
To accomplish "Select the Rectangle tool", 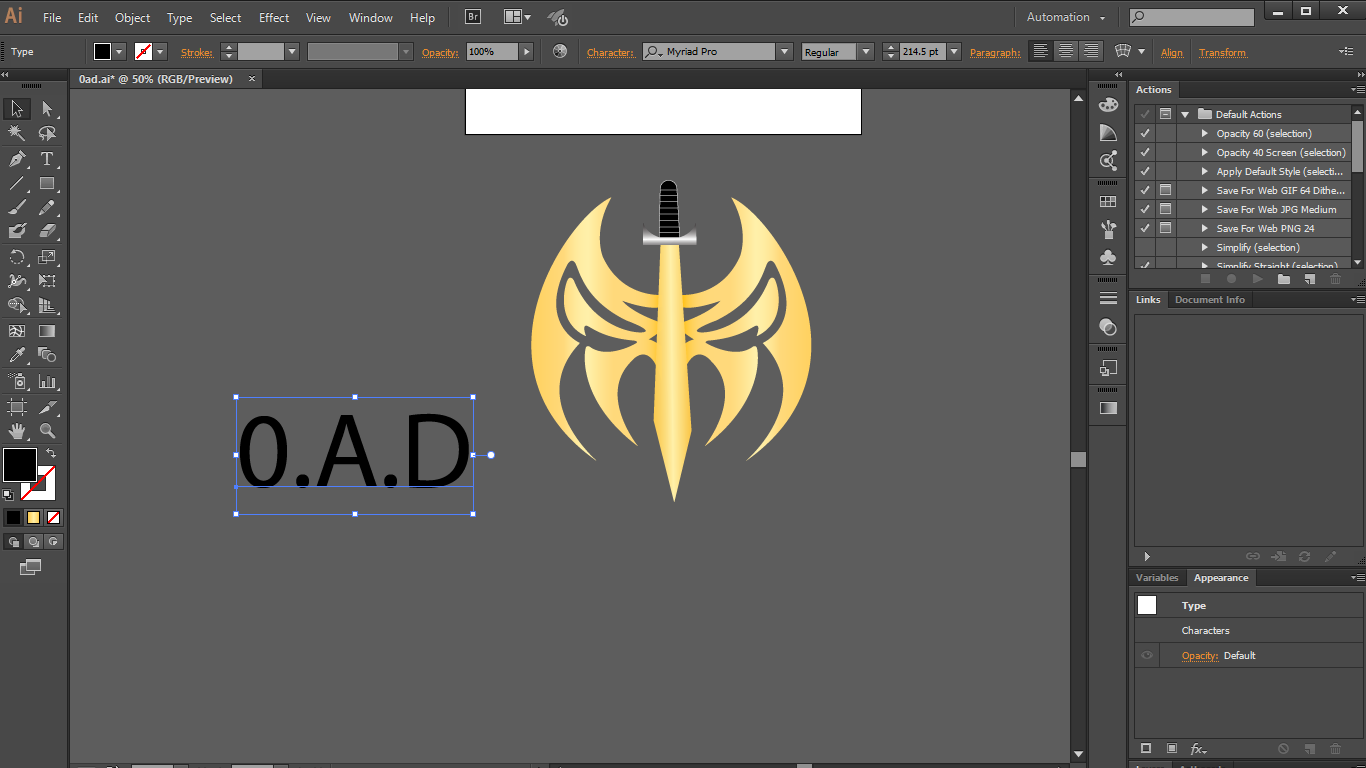I will [47, 183].
